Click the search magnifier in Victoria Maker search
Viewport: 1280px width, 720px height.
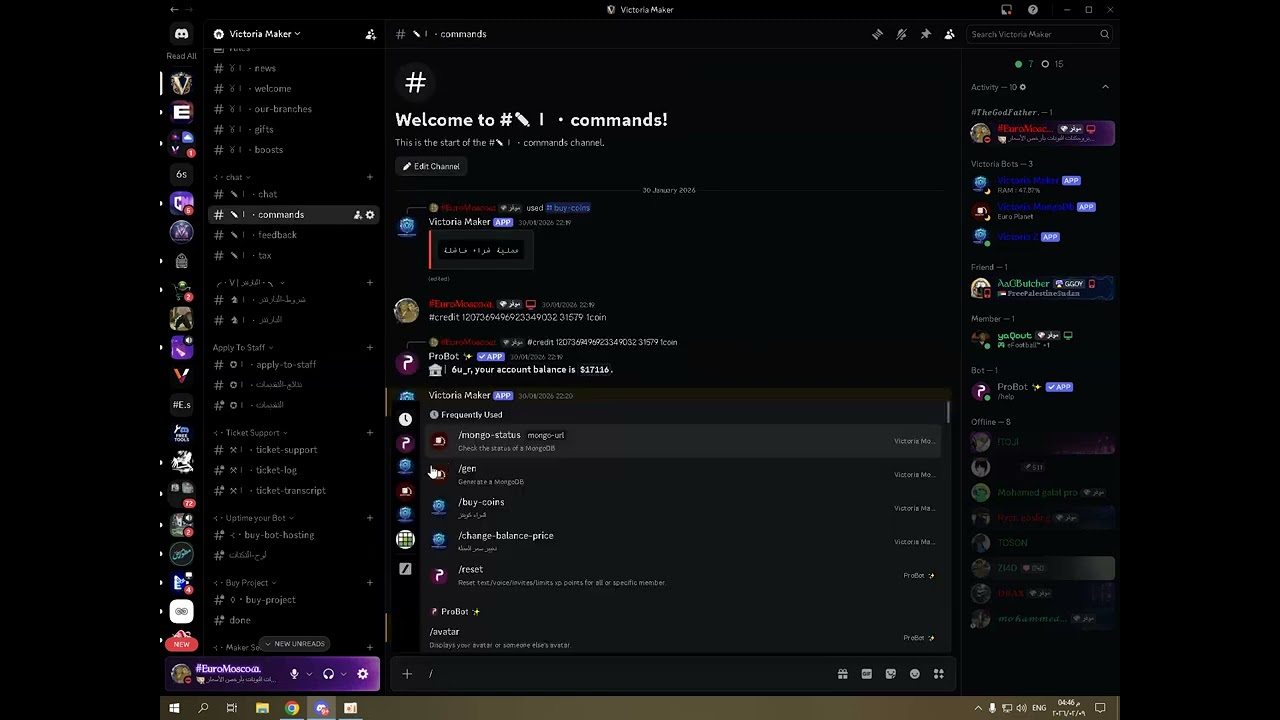pyautogui.click(x=1104, y=34)
